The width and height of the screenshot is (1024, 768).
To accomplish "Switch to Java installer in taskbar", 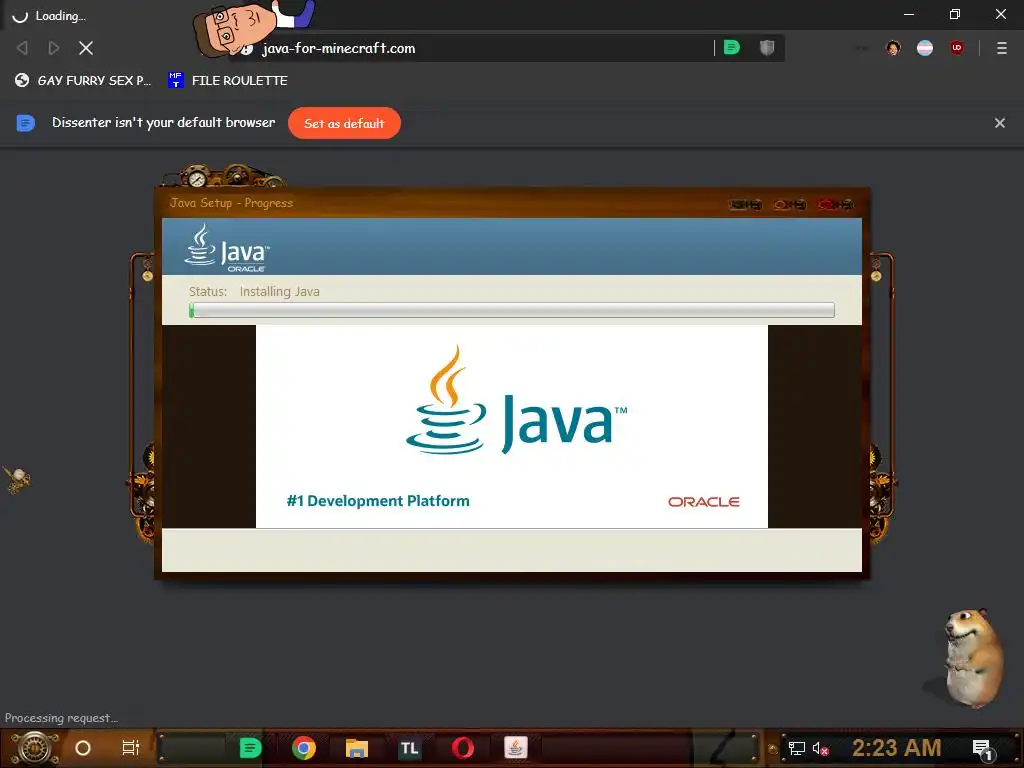I will pyautogui.click(x=515, y=748).
